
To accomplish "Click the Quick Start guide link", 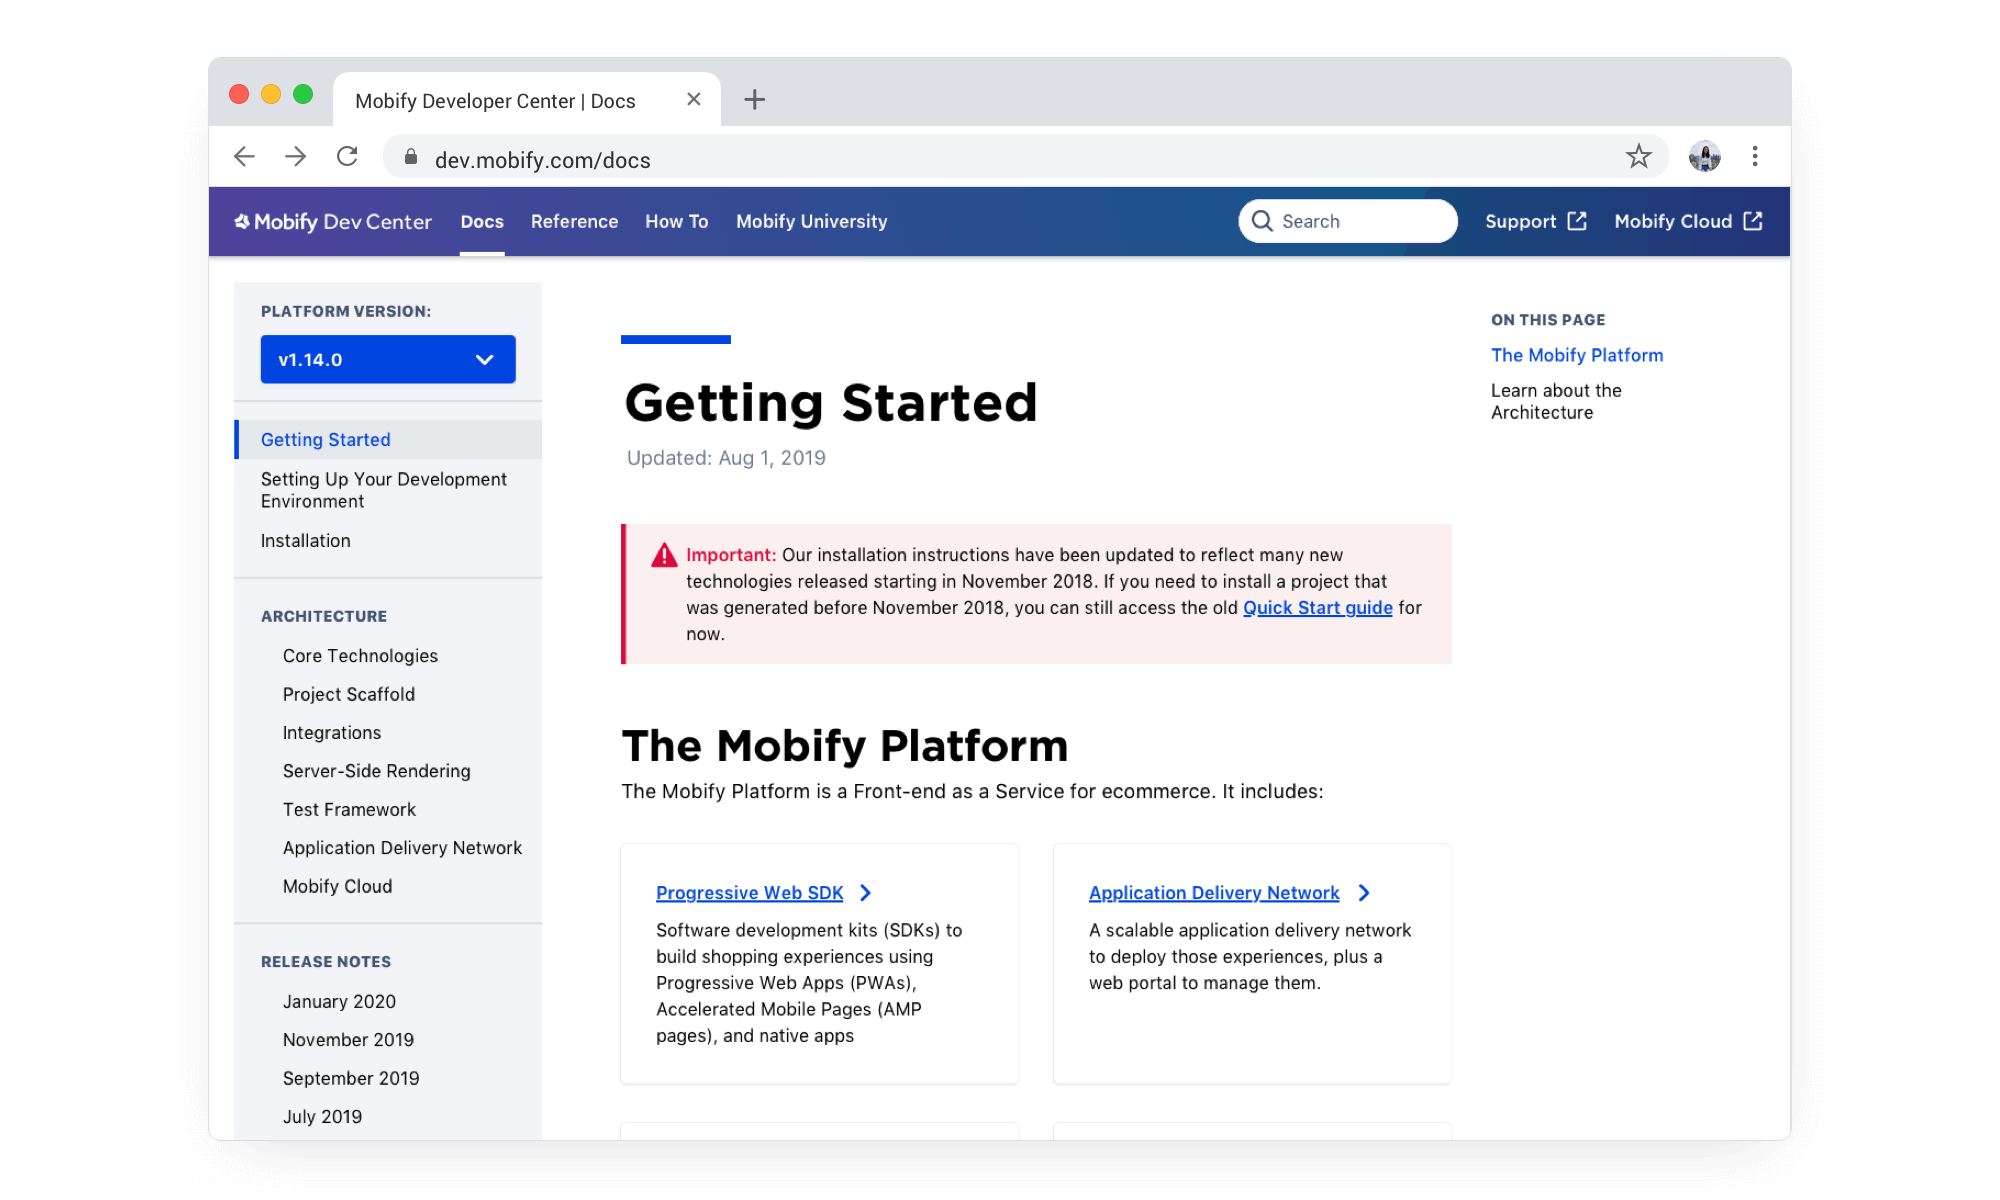I will (x=1317, y=607).
